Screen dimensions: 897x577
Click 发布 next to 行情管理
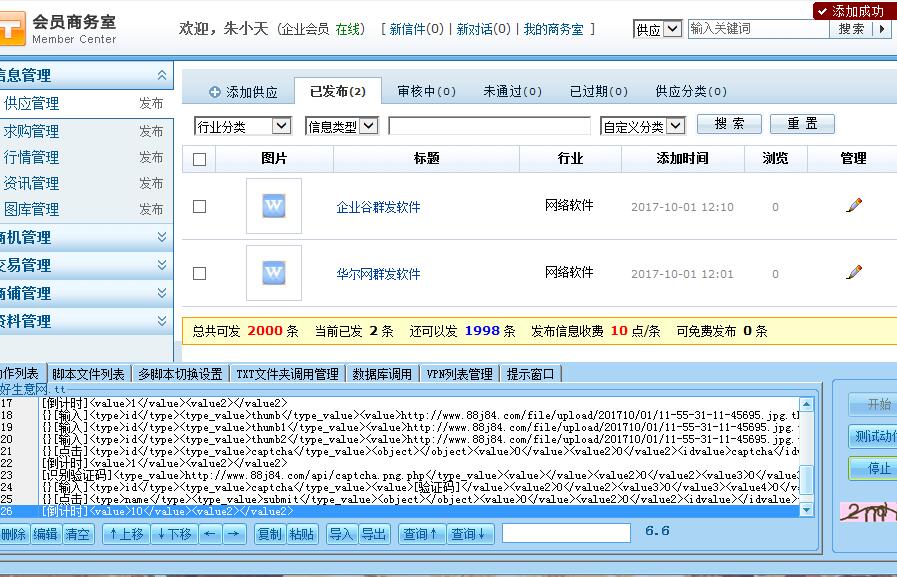click(x=151, y=157)
